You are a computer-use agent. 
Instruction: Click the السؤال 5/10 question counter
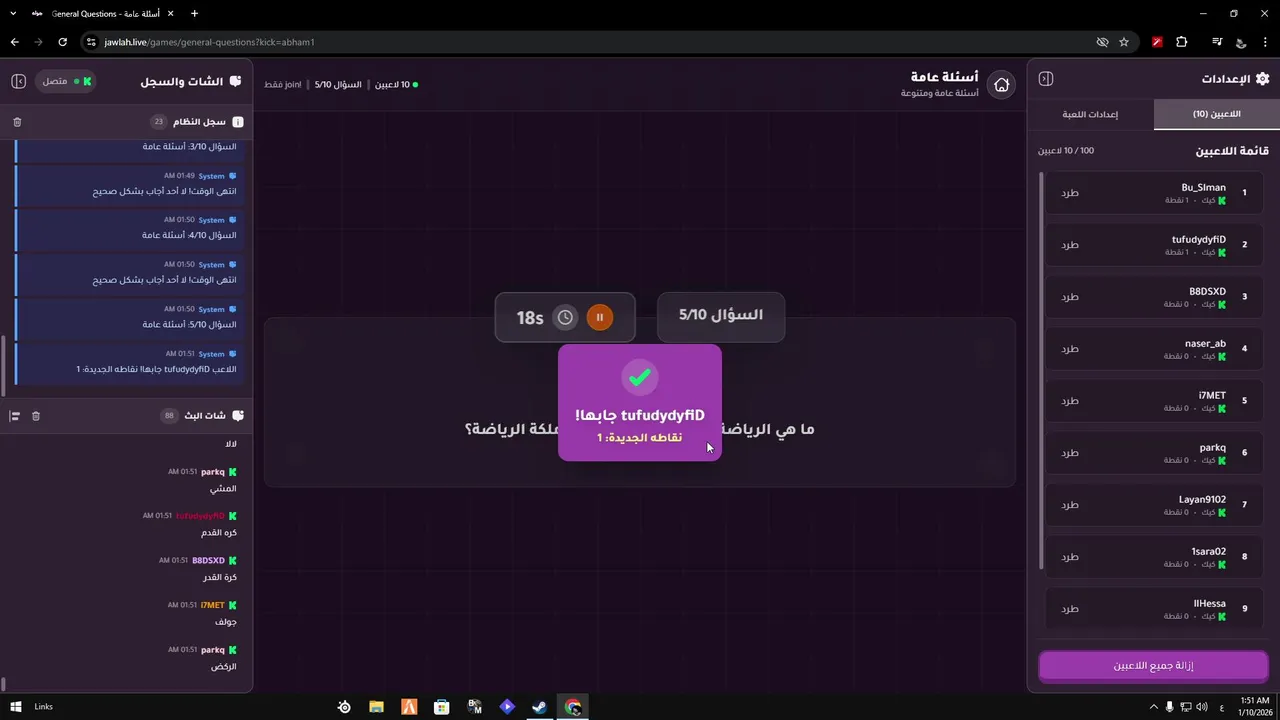click(721, 316)
